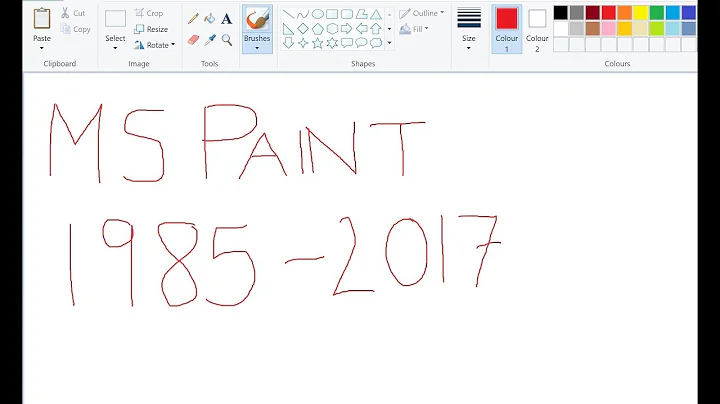Select the Text tool

226,19
